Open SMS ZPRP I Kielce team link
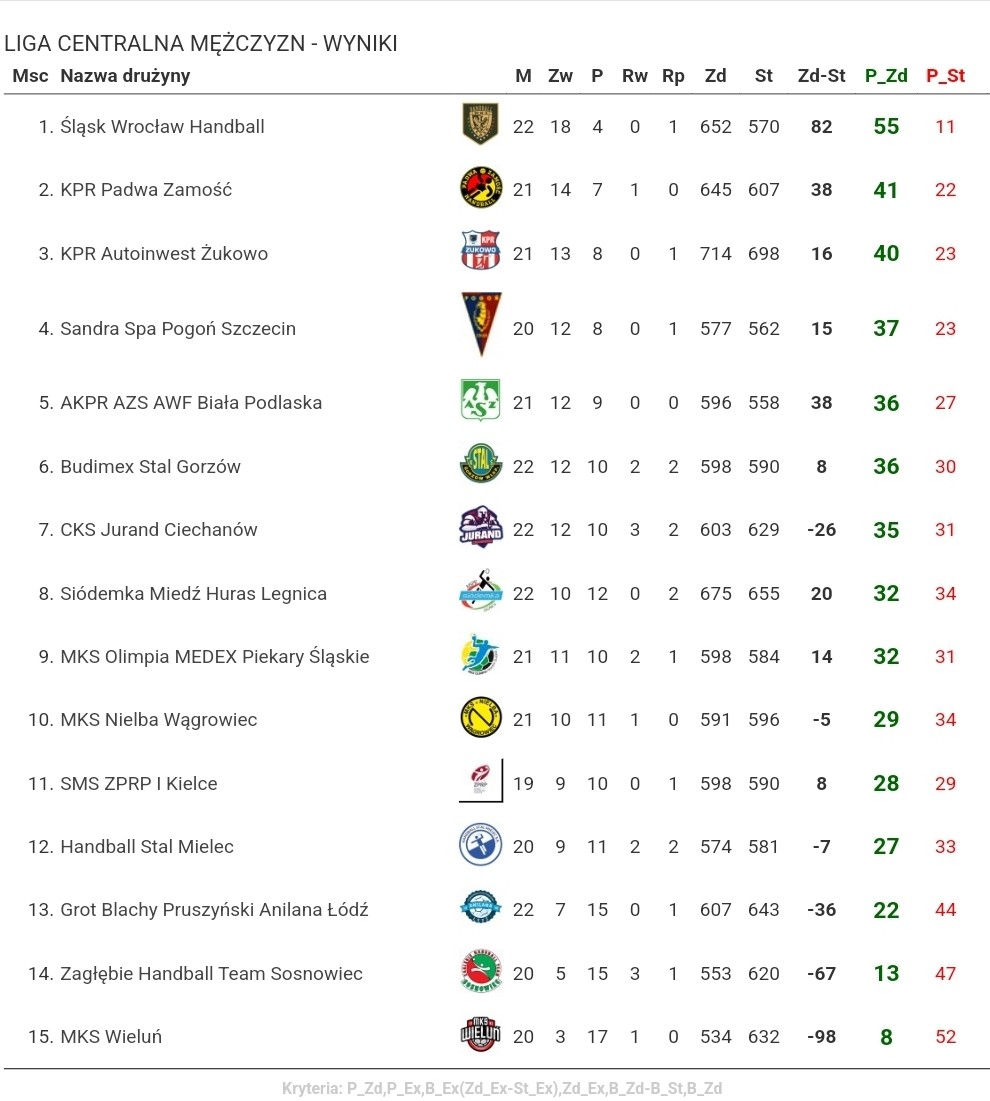990x1101 pixels. (139, 783)
